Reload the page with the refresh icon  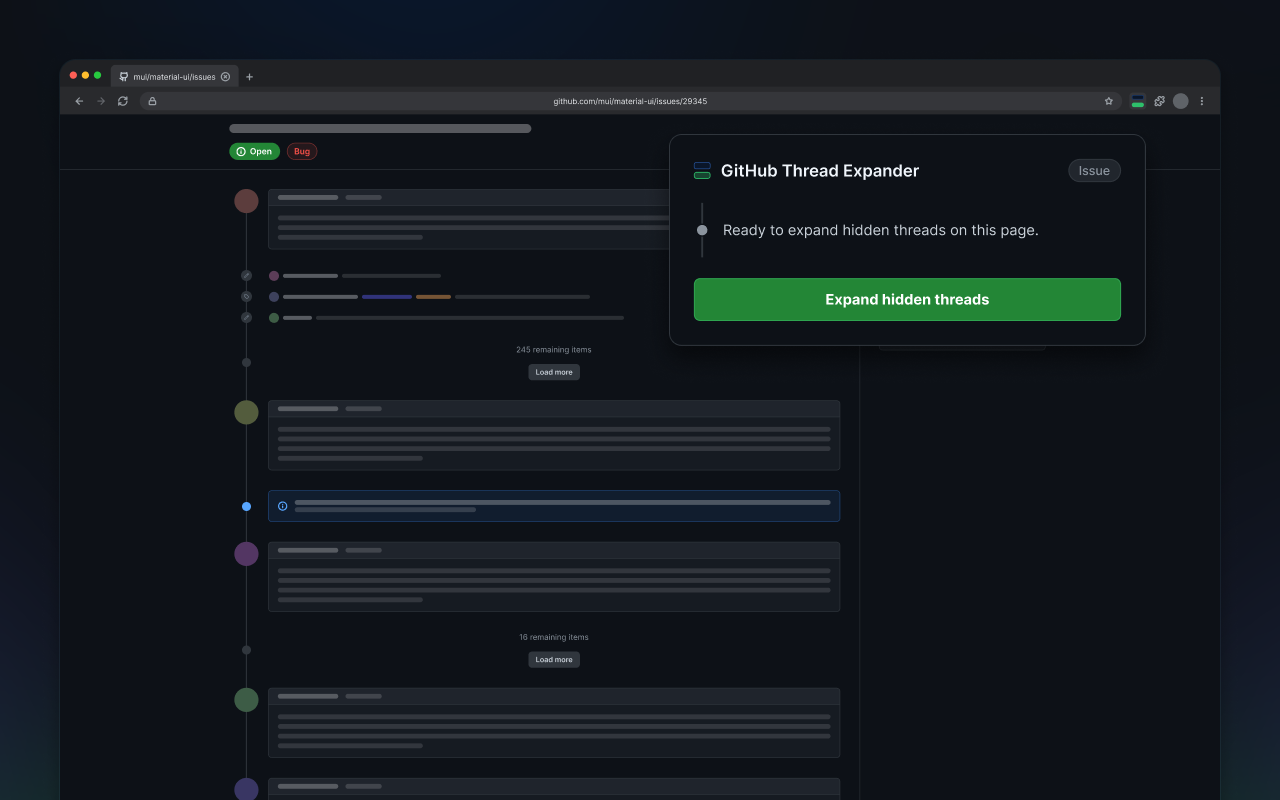click(123, 101)
